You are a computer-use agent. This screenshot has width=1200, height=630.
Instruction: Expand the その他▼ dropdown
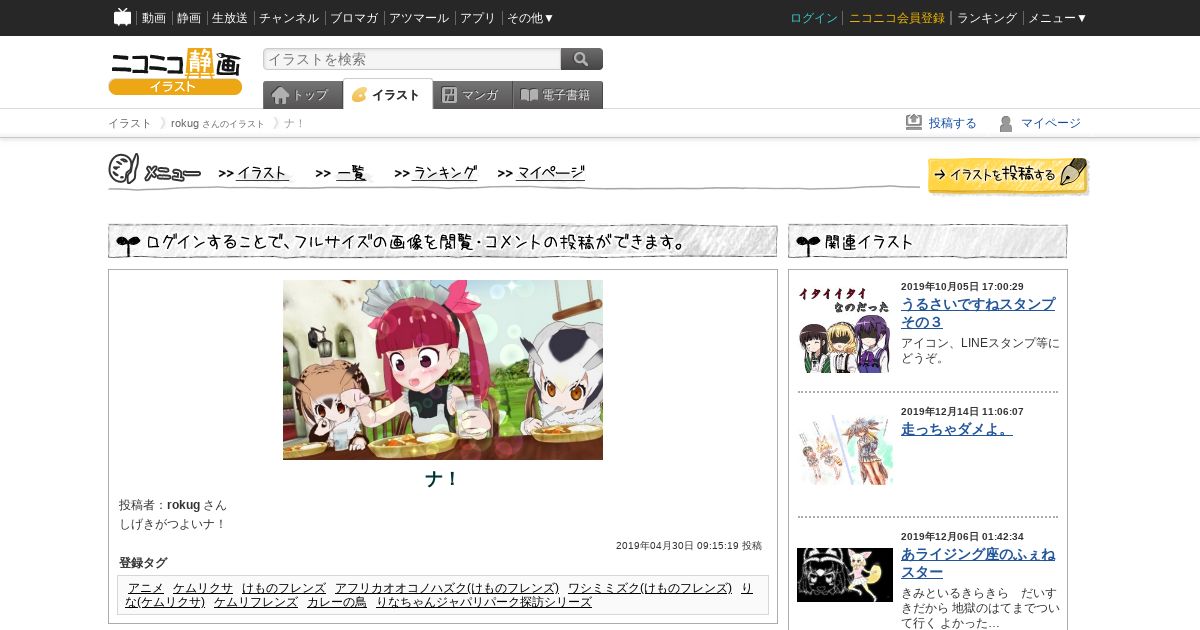530,18
